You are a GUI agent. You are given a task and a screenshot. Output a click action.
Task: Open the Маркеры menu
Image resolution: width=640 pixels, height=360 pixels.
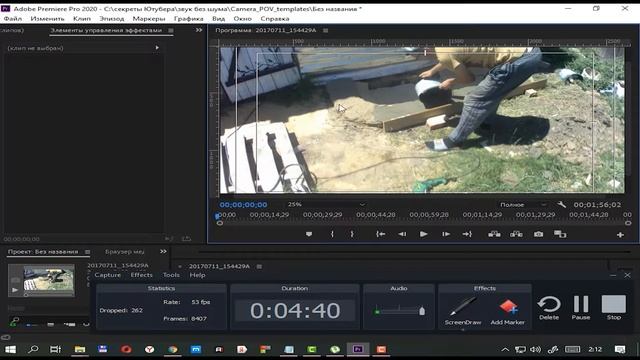tap(149, 19)
